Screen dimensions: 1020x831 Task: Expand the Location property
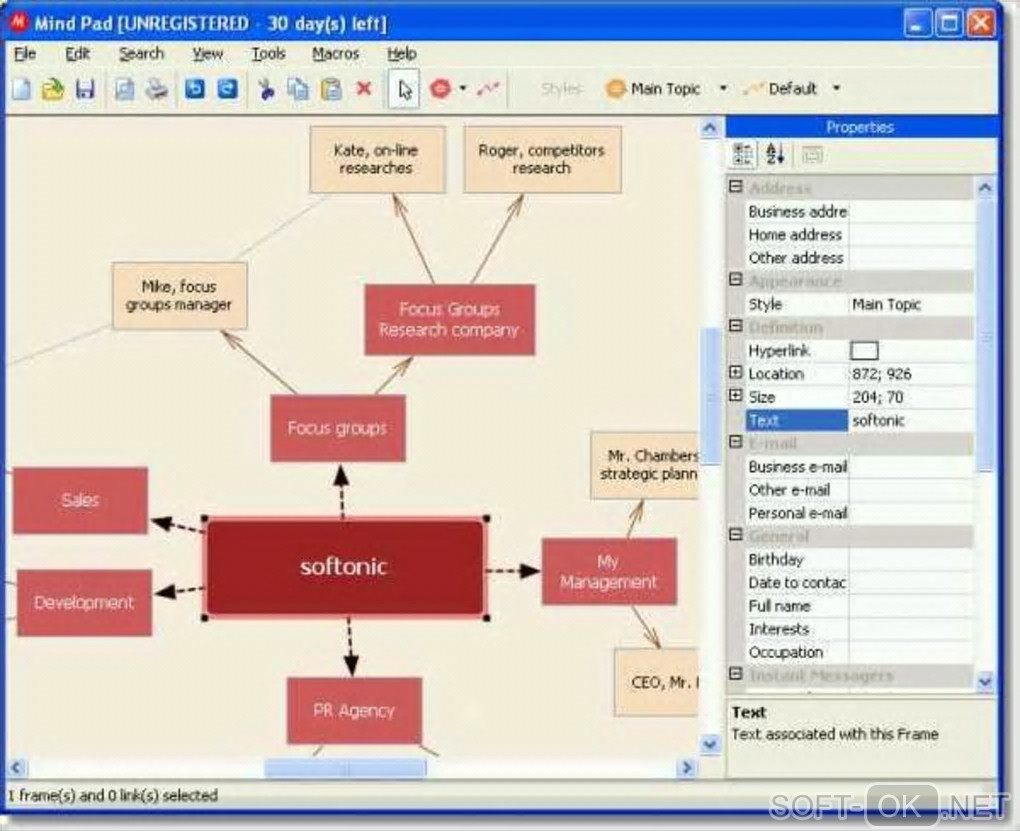pos(736,372)
